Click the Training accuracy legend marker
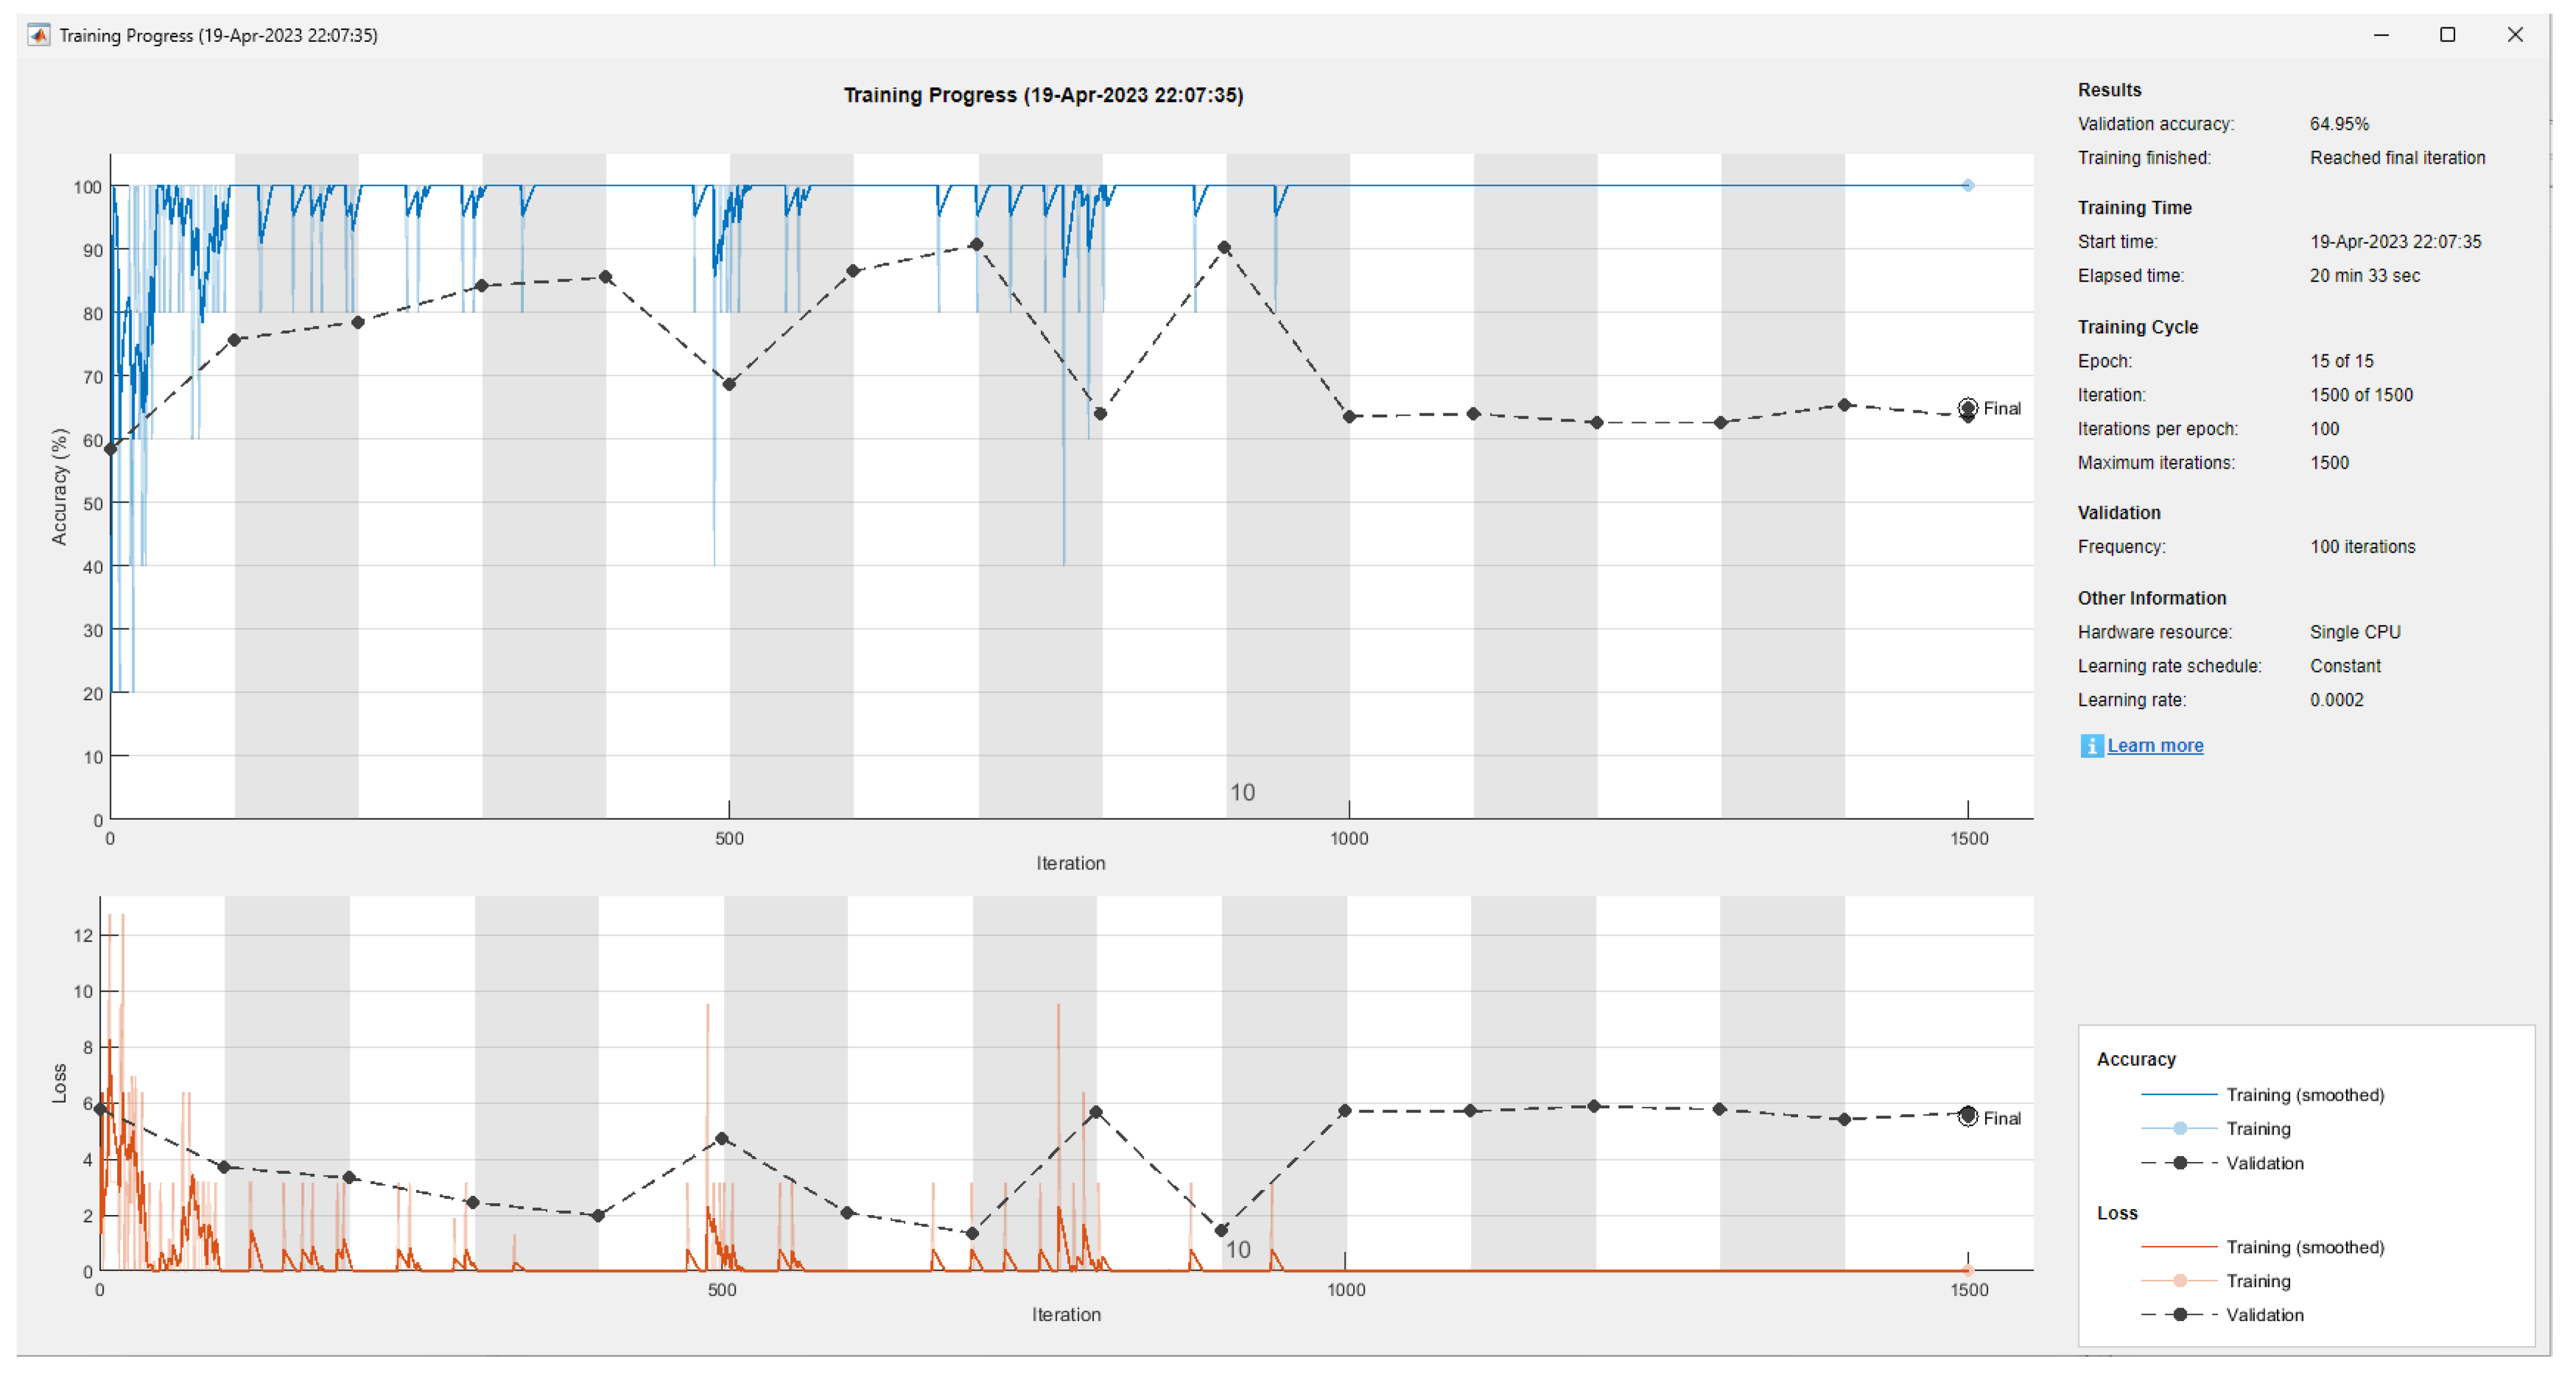 pos(2180,1129)
